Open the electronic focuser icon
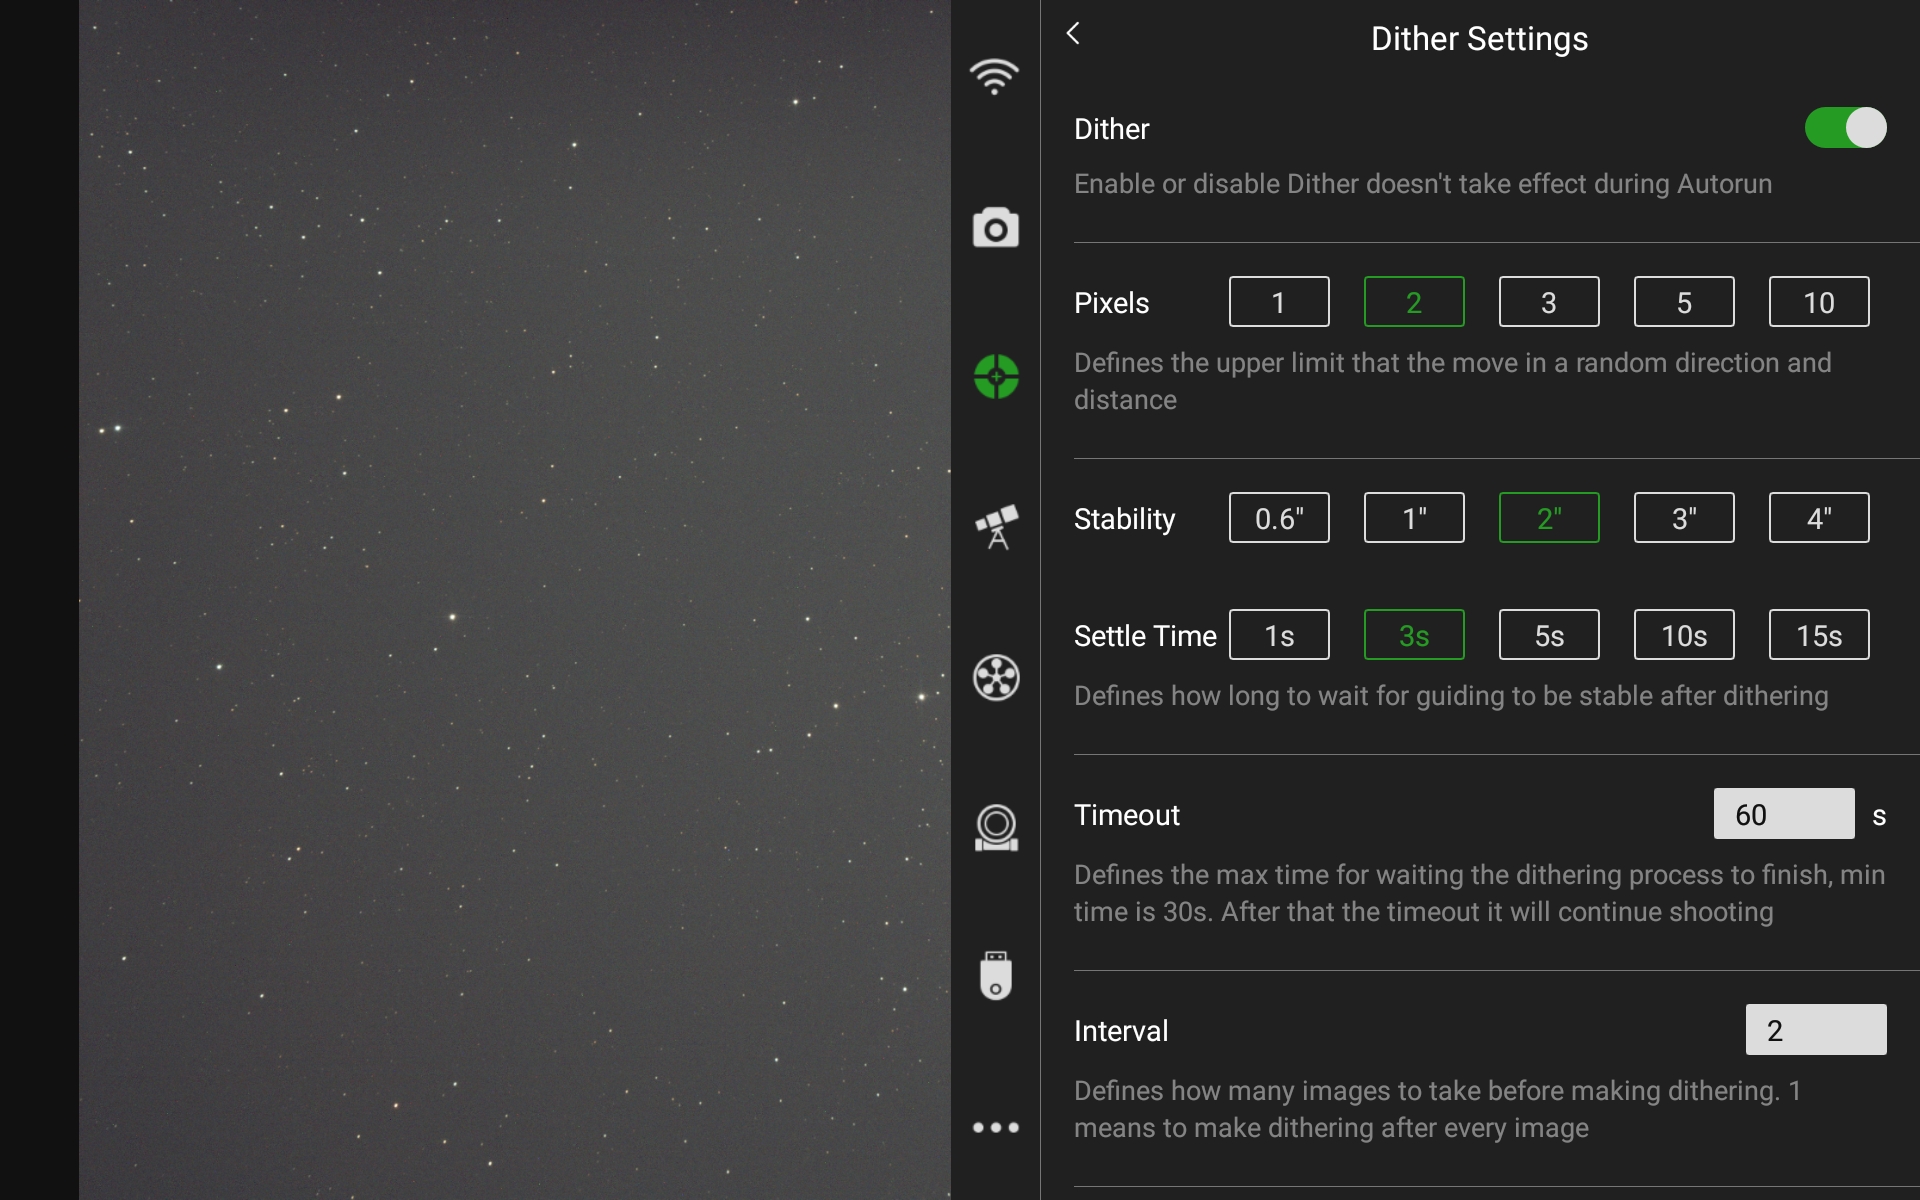Image resolution: width=1920 pixels, height=1200 pixels. [x=996, y=828]
